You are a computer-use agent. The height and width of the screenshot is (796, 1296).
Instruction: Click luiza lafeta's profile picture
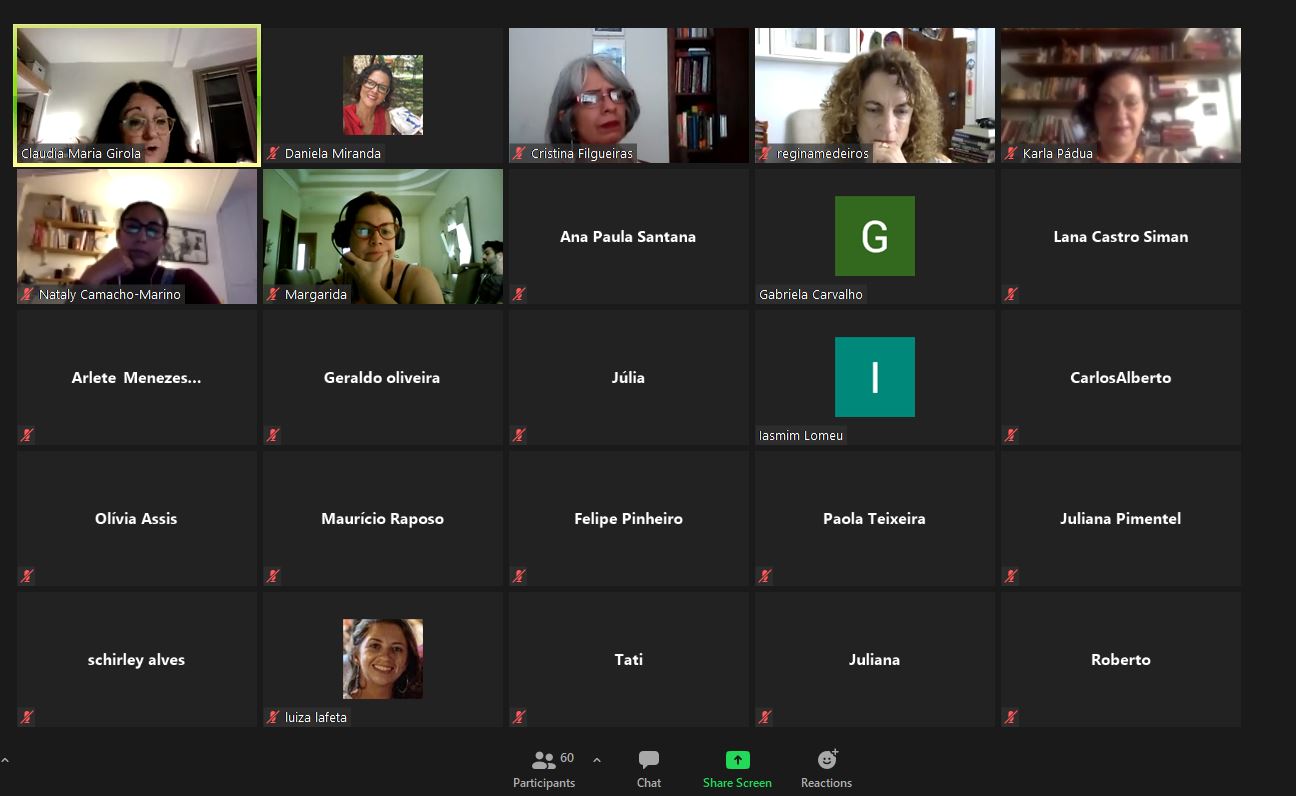pyautogui.click(x=383, y=659)
